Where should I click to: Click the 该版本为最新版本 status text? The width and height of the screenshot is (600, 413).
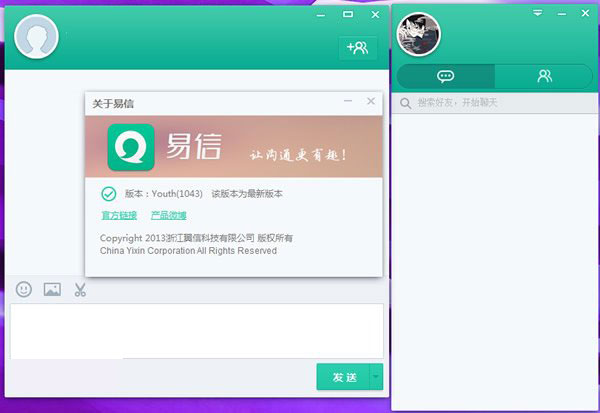247,194
